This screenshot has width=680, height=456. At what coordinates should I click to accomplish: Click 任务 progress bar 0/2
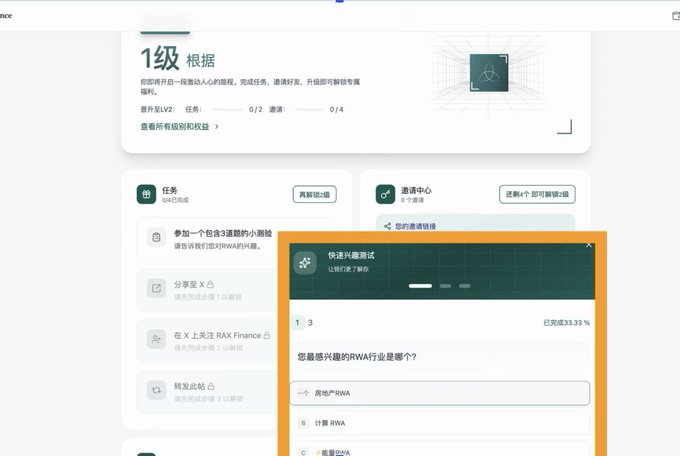227,110
